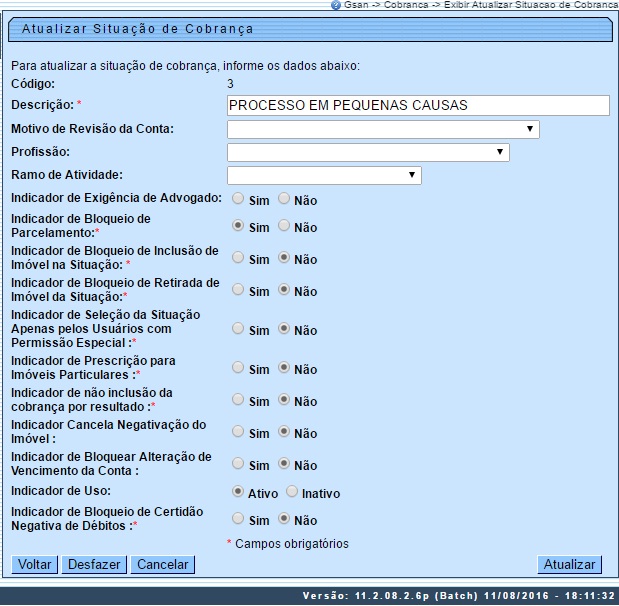This screenshot has width=619, height=606.
Task: Open the Motivo de Revisão da Conta dropdown
Action: tap(383, 129)
